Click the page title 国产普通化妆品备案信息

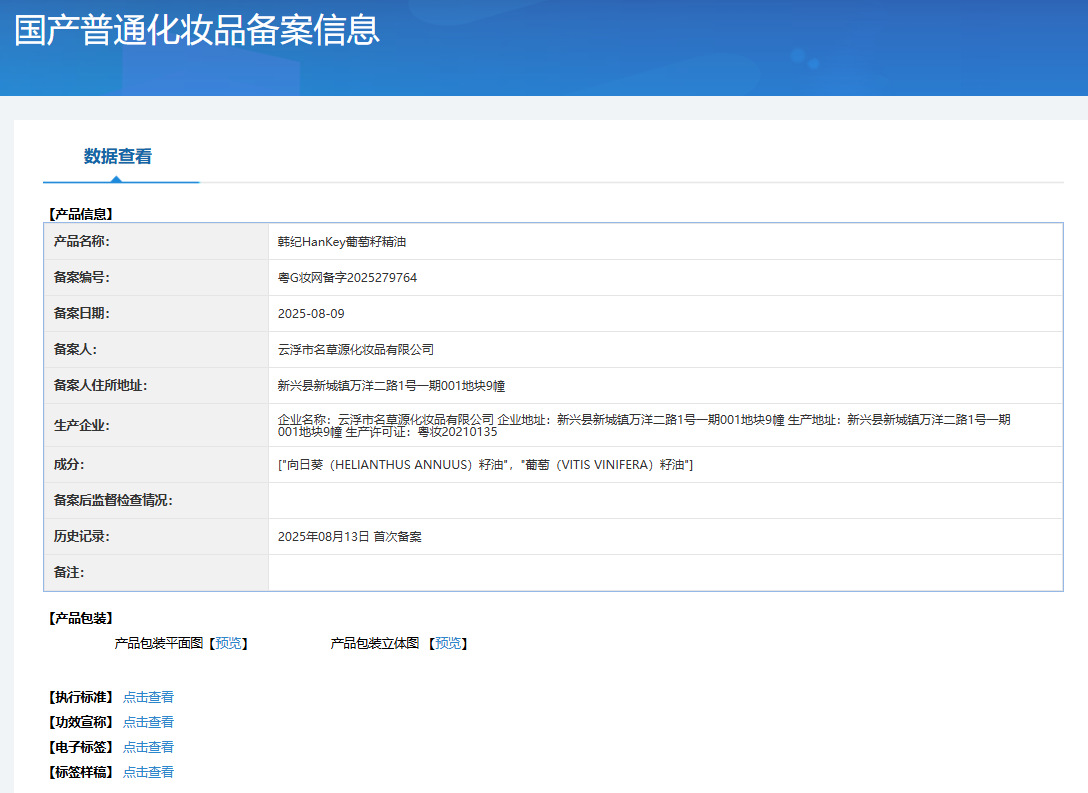point(197,31)
